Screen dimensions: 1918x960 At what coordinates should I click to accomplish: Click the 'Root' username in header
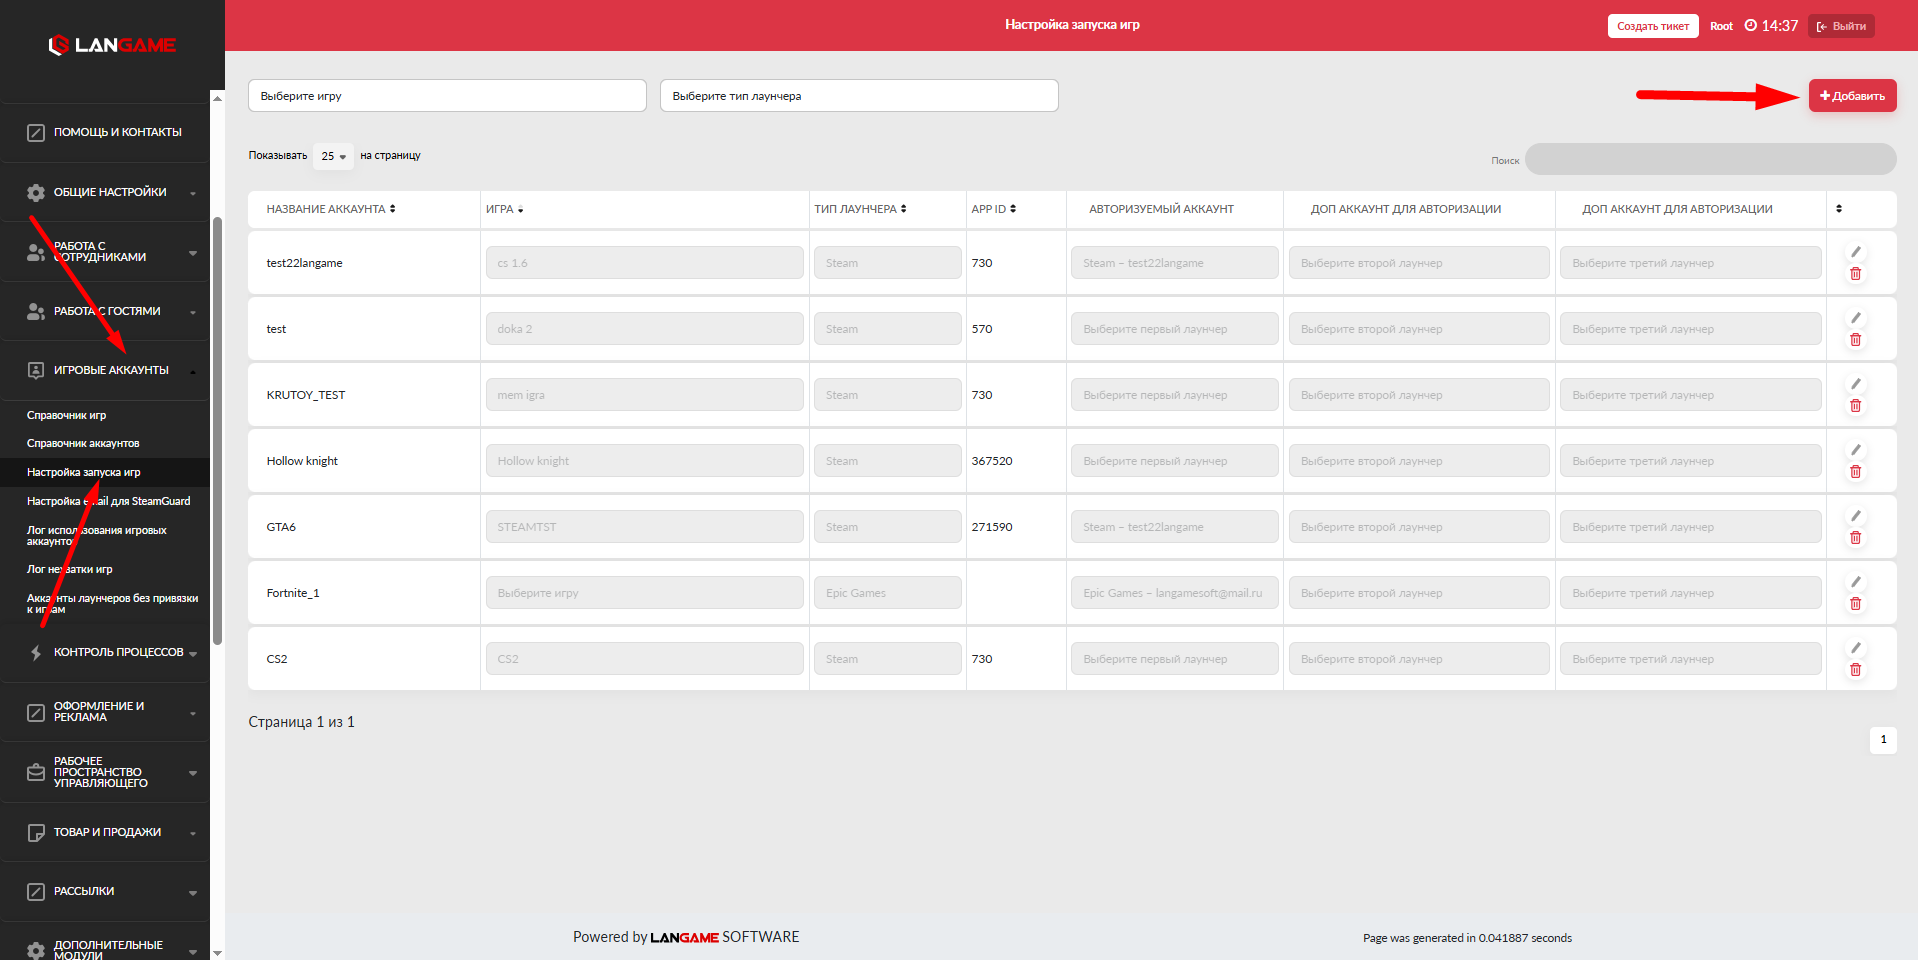click(x=1721, y=26)
